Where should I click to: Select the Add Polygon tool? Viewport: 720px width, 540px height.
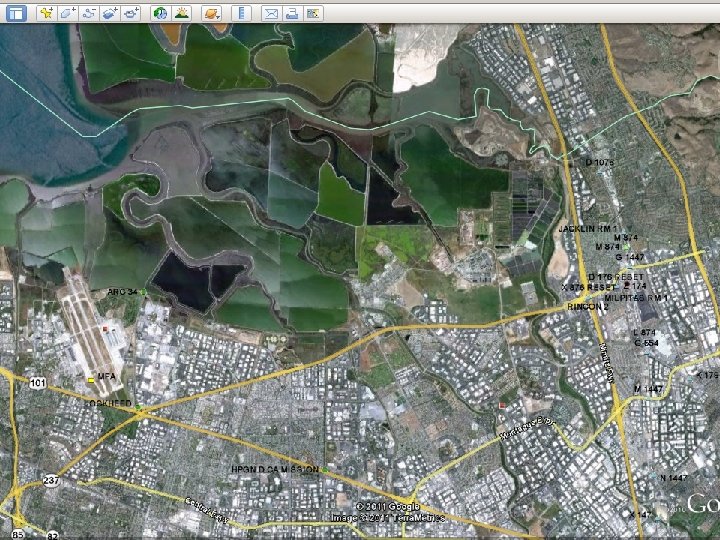coord(68,13)
